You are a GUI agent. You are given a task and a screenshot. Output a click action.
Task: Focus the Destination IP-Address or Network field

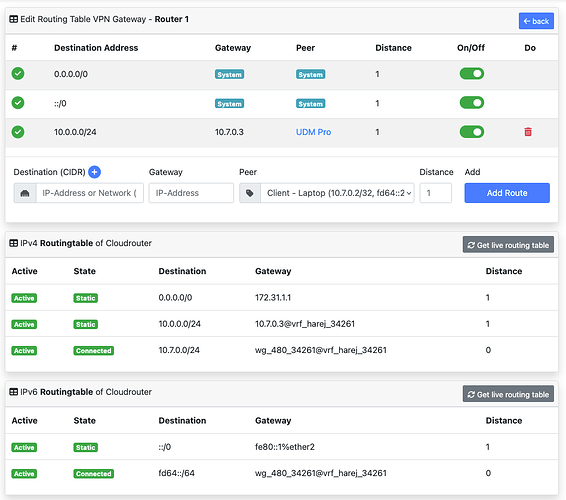90,193
